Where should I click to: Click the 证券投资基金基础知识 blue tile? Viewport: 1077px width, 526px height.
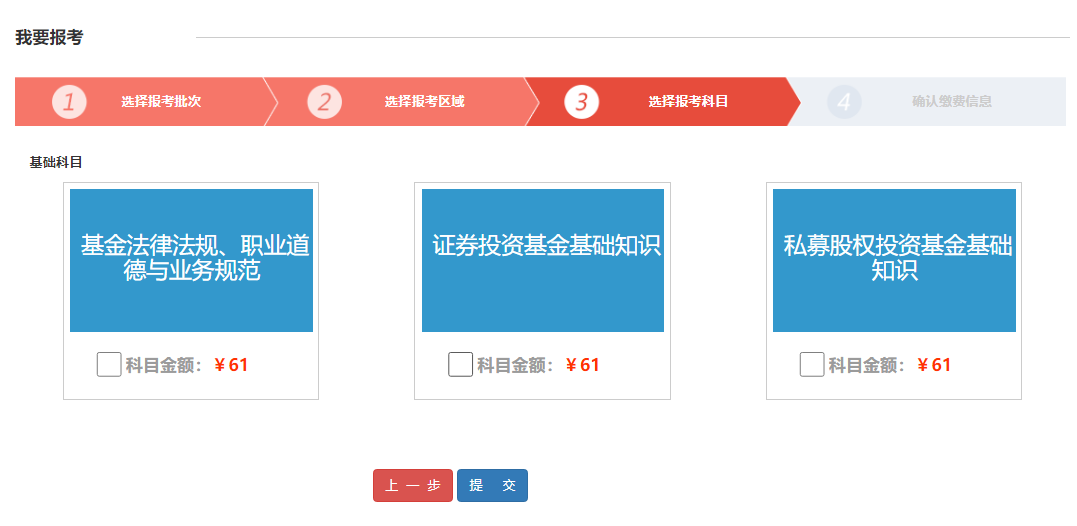click(x=543, y=260)
